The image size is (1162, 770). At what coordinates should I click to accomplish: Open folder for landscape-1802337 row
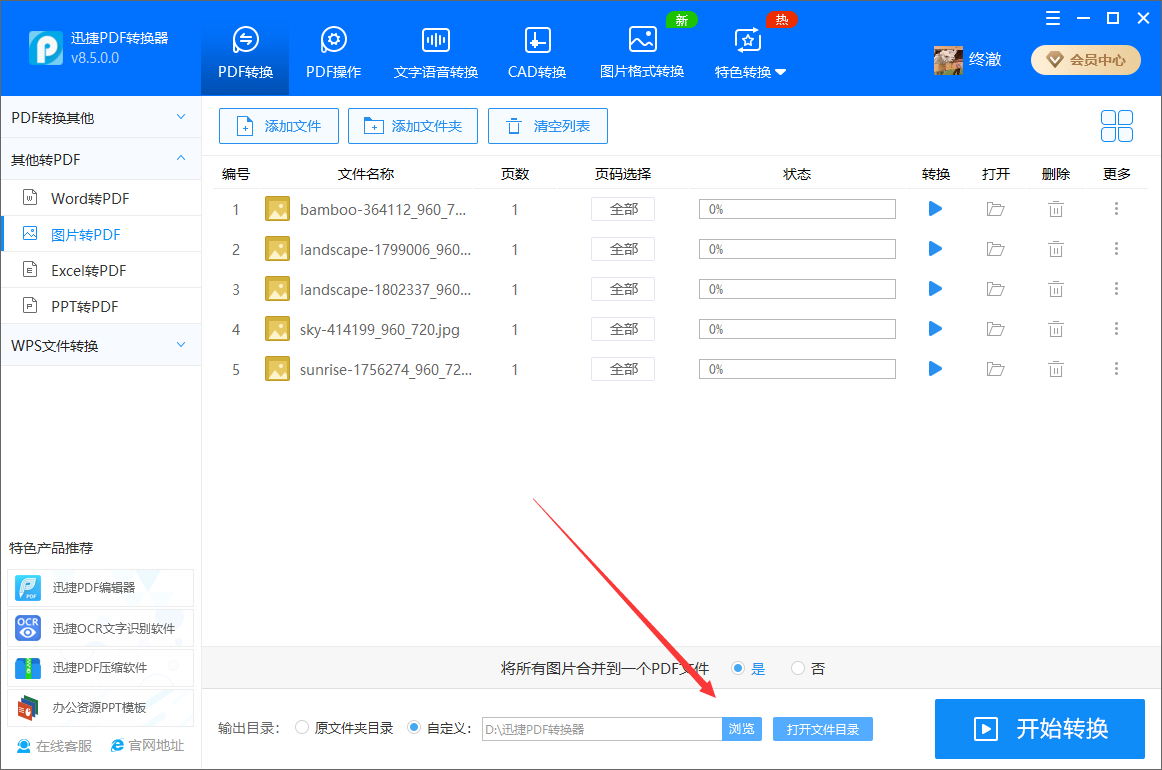995,290
